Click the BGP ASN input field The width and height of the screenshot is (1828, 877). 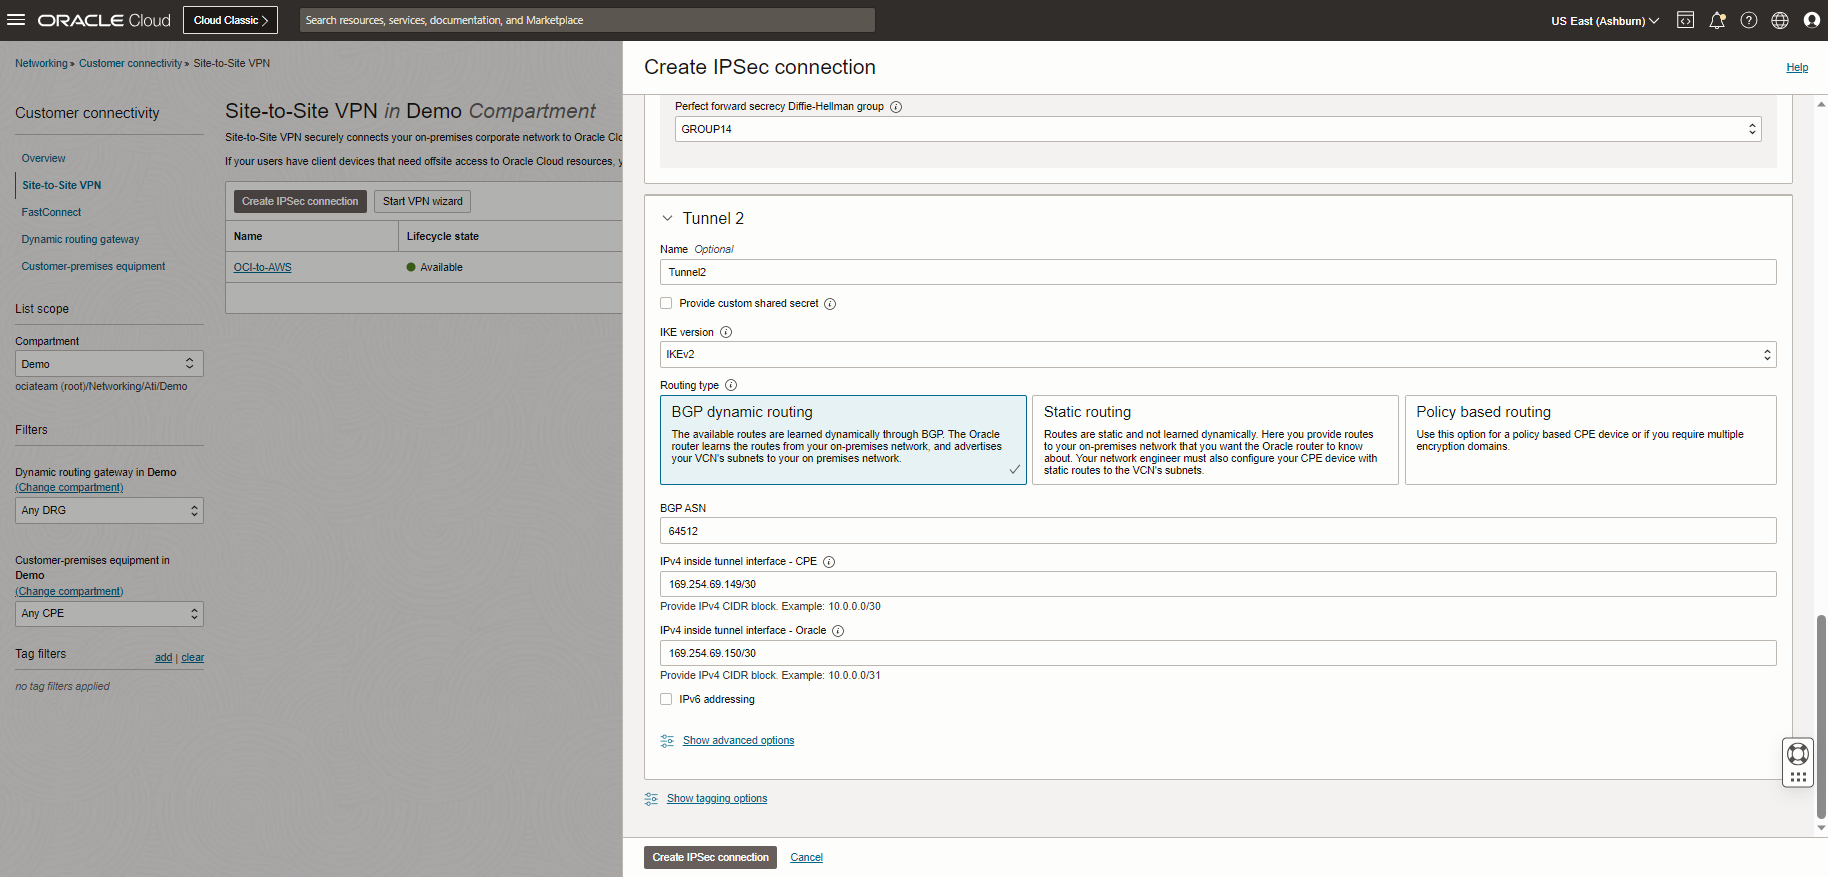pos(1217,531)
